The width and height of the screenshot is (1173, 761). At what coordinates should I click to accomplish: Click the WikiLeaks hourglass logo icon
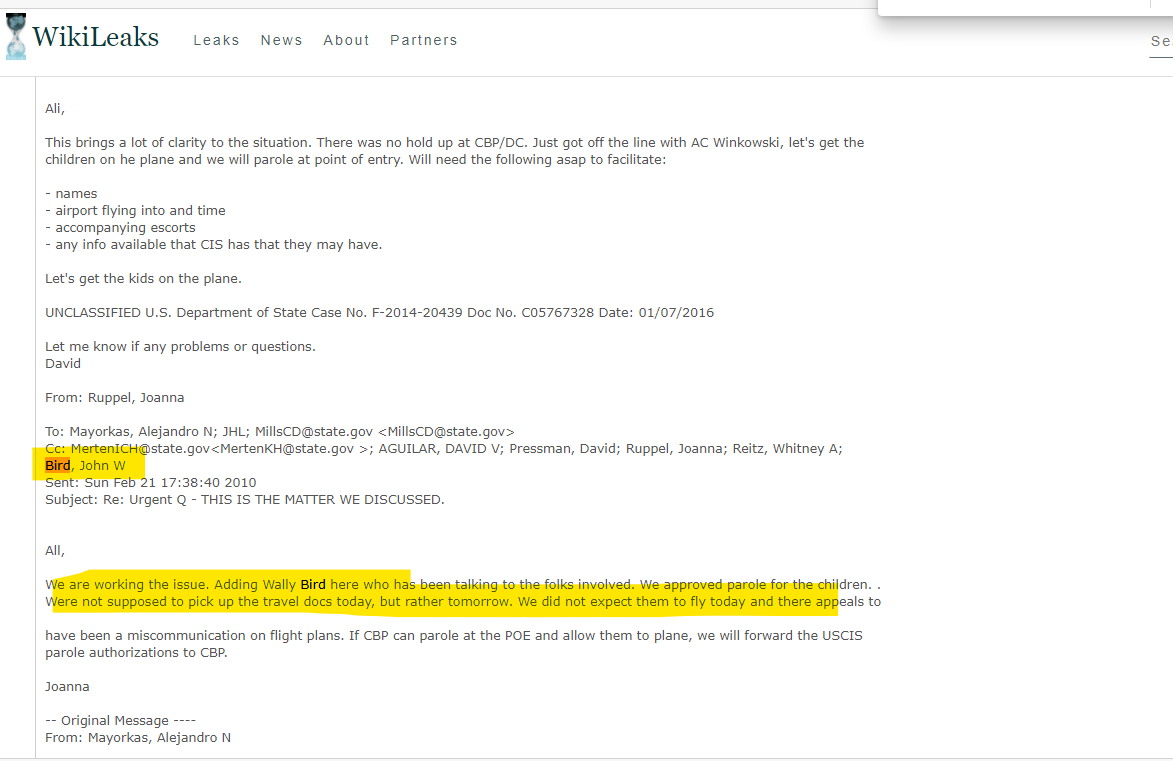click(x=16, y=37)
